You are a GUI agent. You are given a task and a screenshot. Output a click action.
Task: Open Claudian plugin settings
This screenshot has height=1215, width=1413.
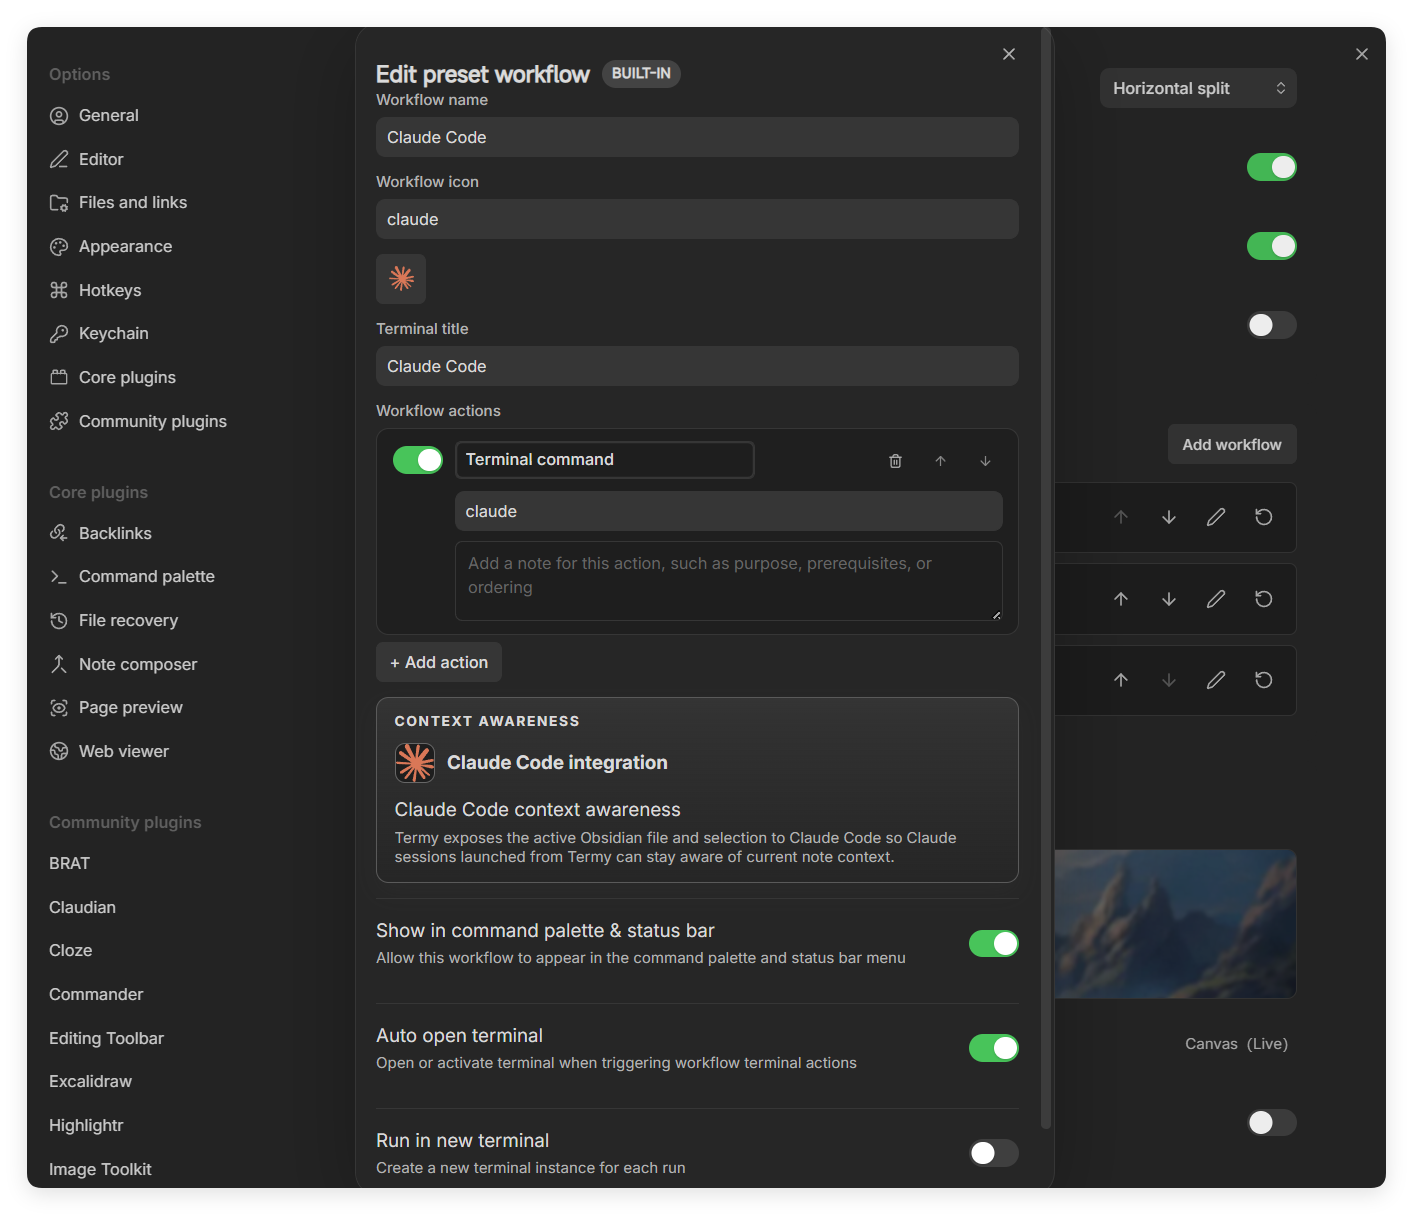[82, 908]
